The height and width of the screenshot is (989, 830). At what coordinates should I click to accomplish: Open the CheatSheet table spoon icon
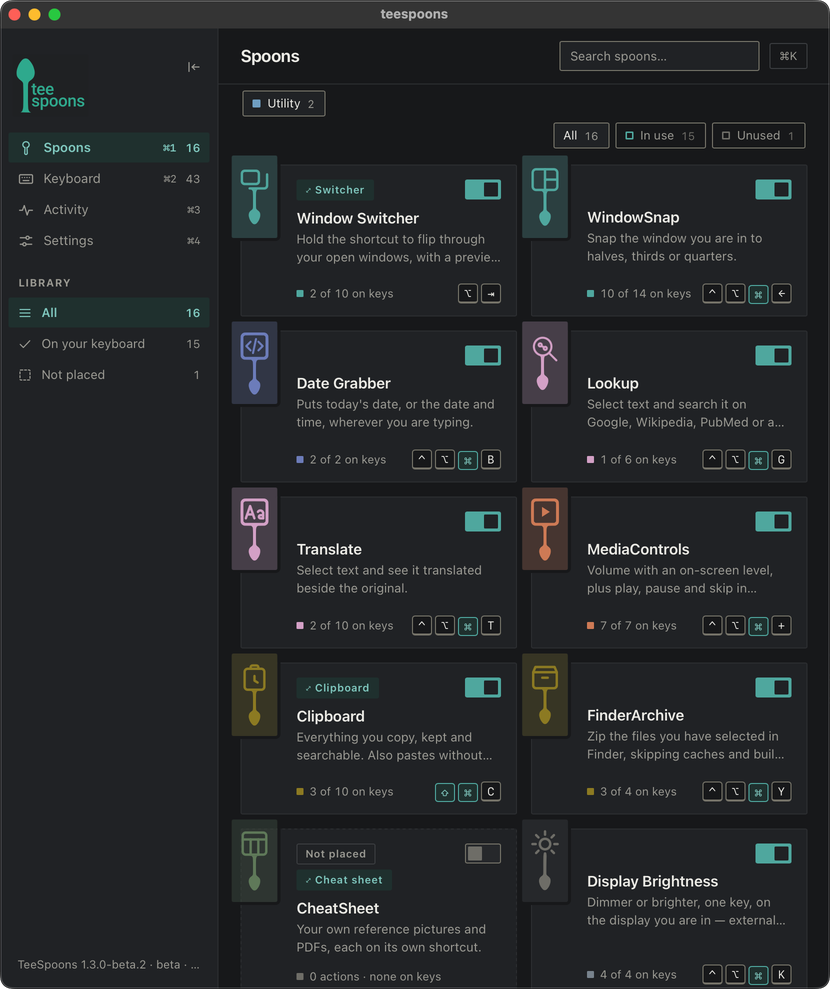point(254,860)
